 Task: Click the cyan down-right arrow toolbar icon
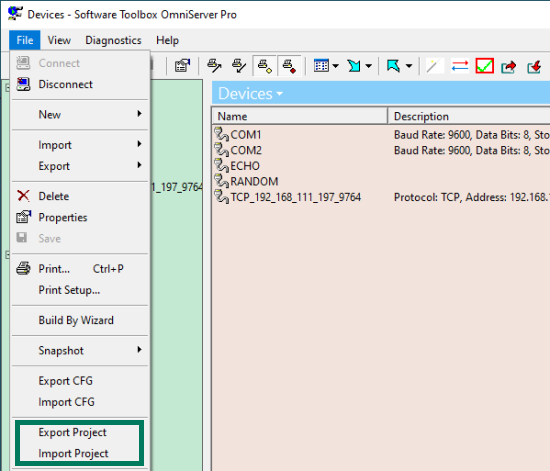click(x=354, y=66)
